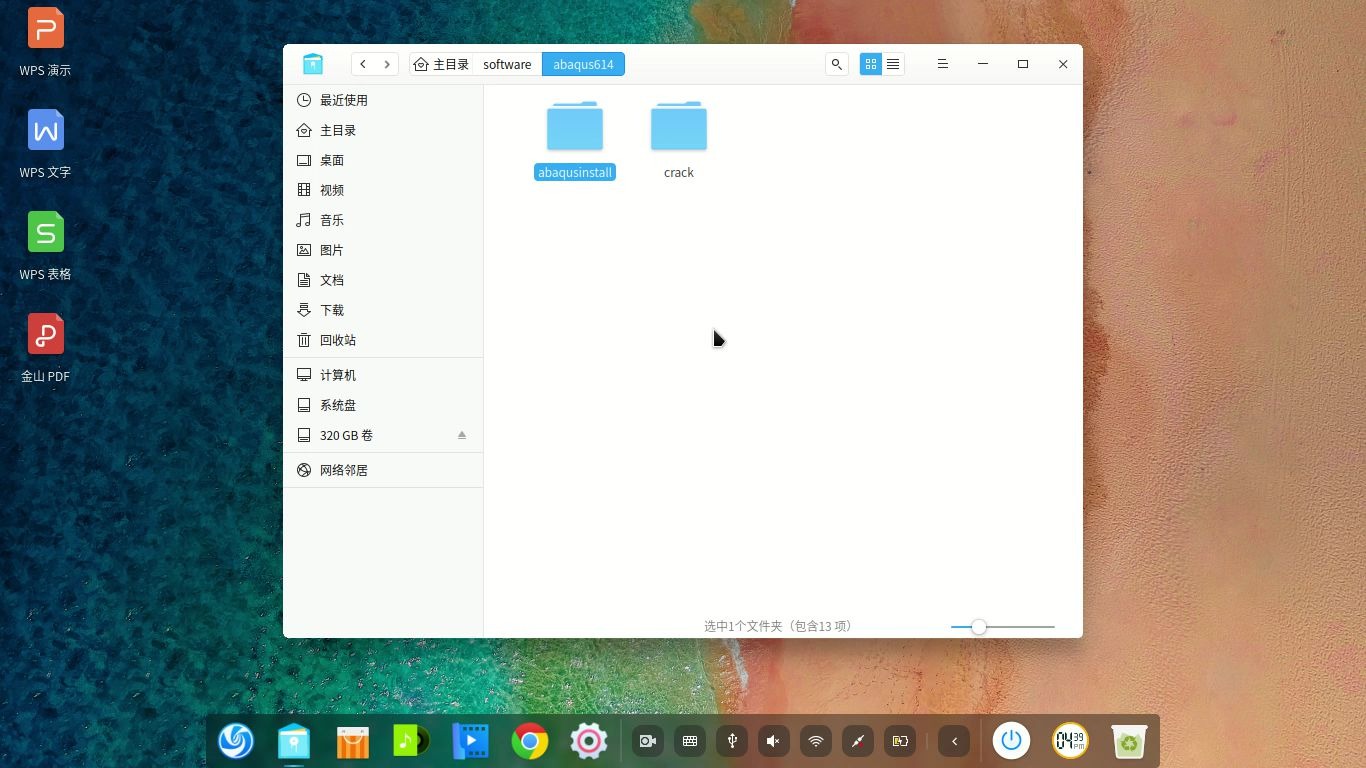Image resolution: width=1366 pixels, height=768 pixels.
Task: Switch to icon grid view
Action: (871, 64)
